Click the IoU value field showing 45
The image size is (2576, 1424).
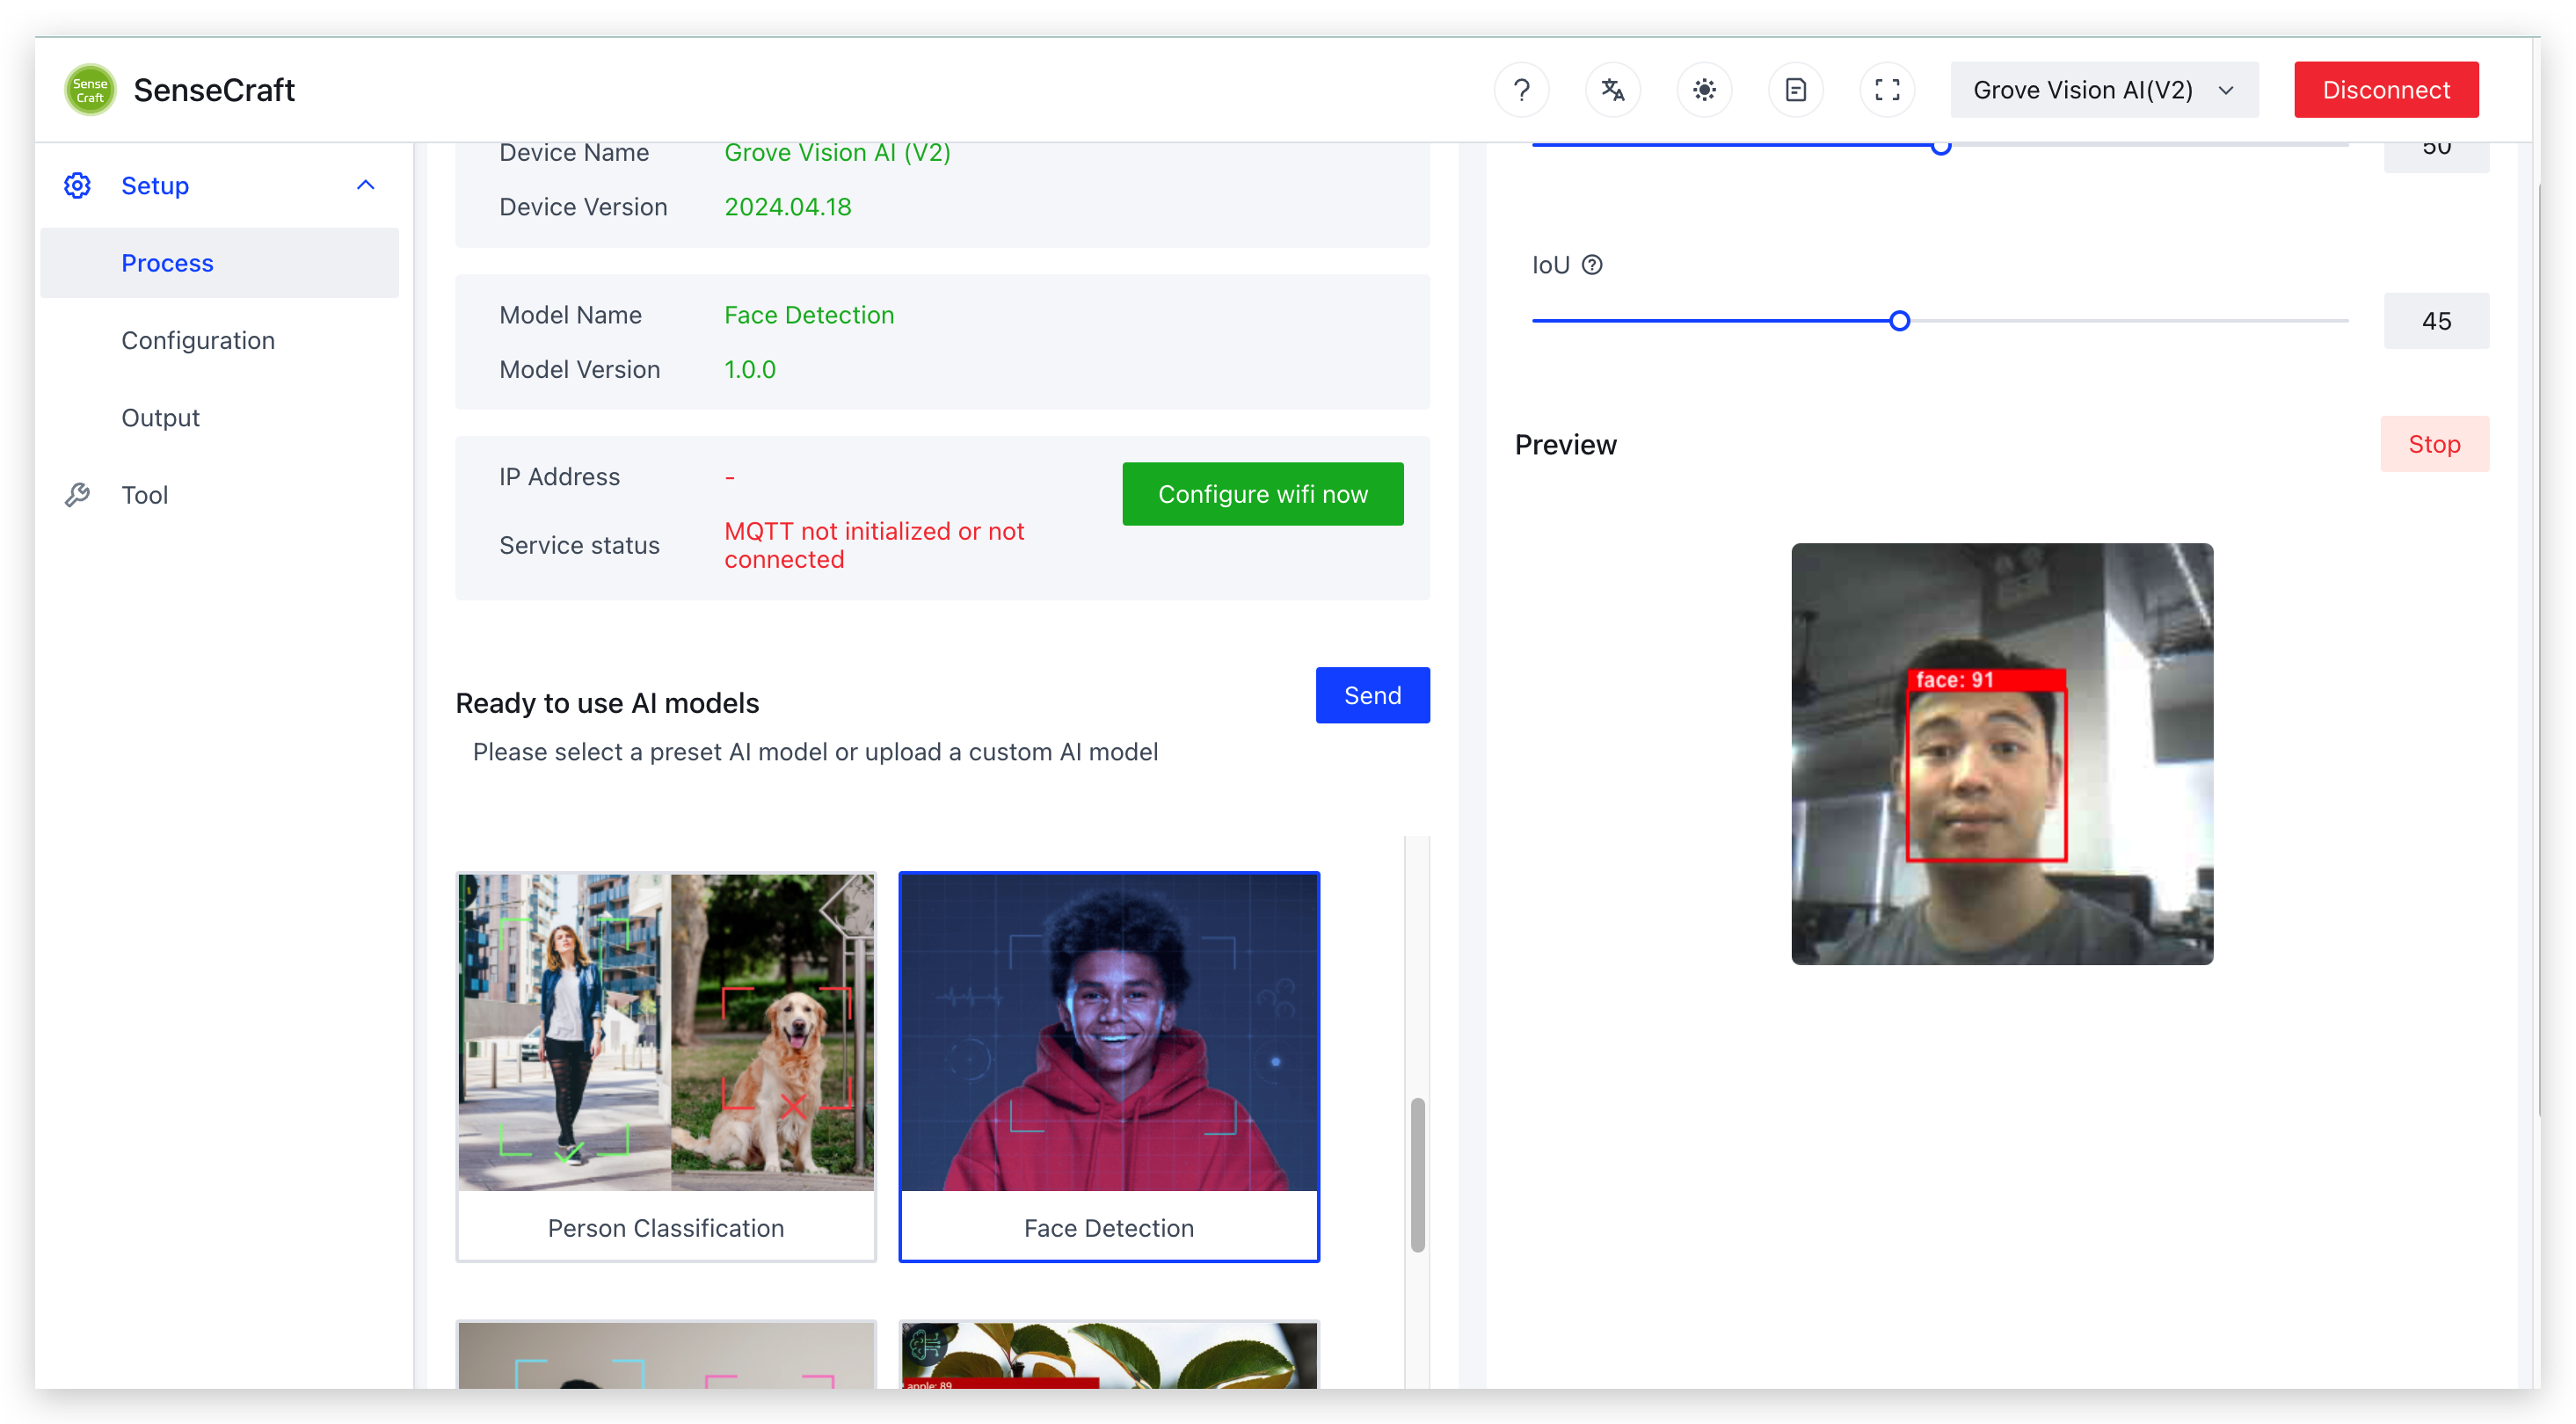pyautogui.click(x=2435, y=321)
